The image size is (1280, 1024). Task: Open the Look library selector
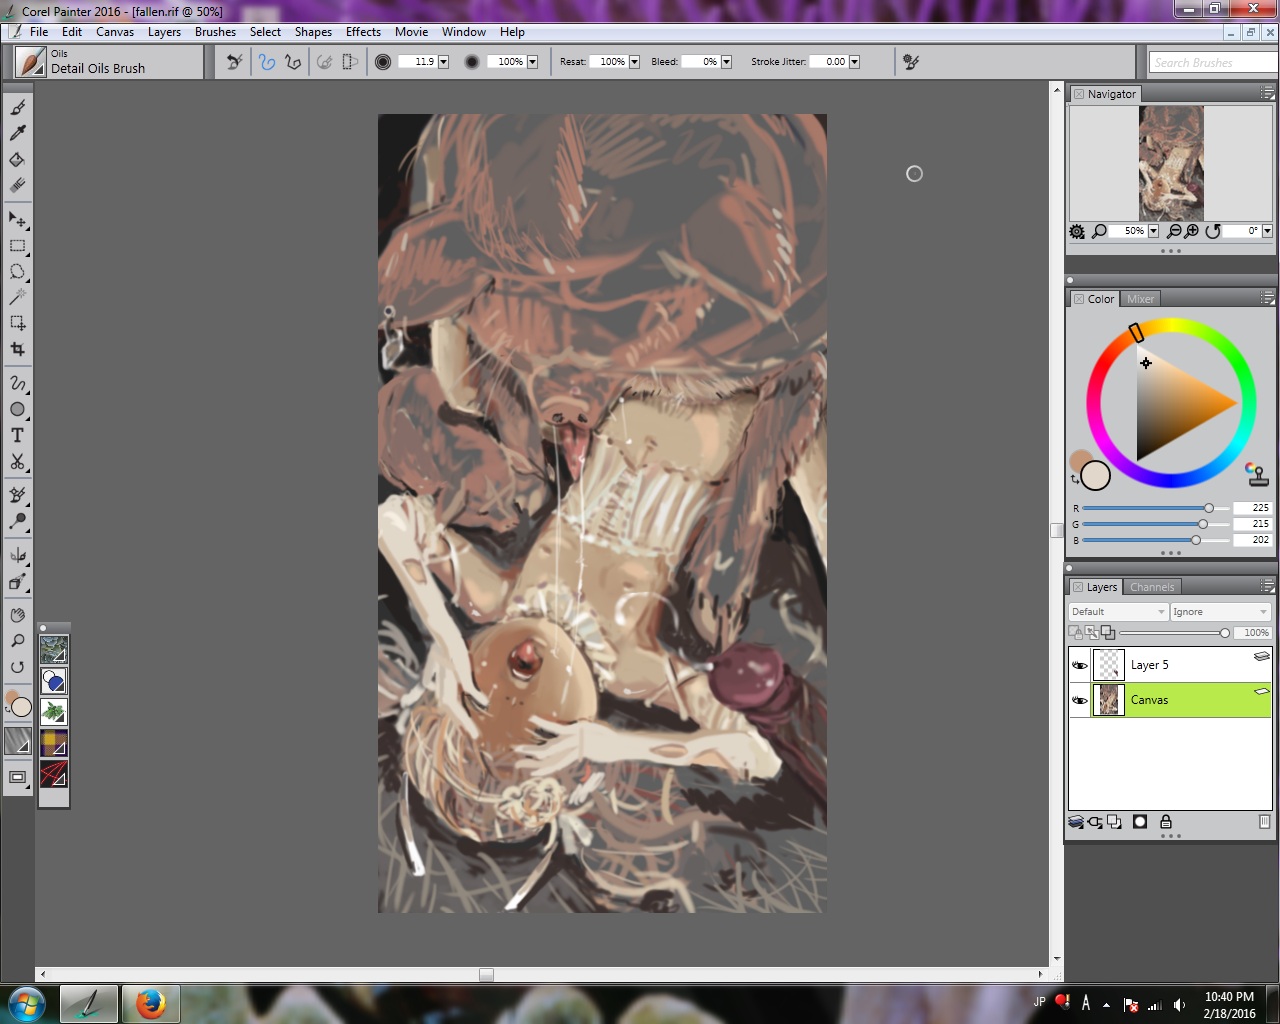click(x=54, y=773)
